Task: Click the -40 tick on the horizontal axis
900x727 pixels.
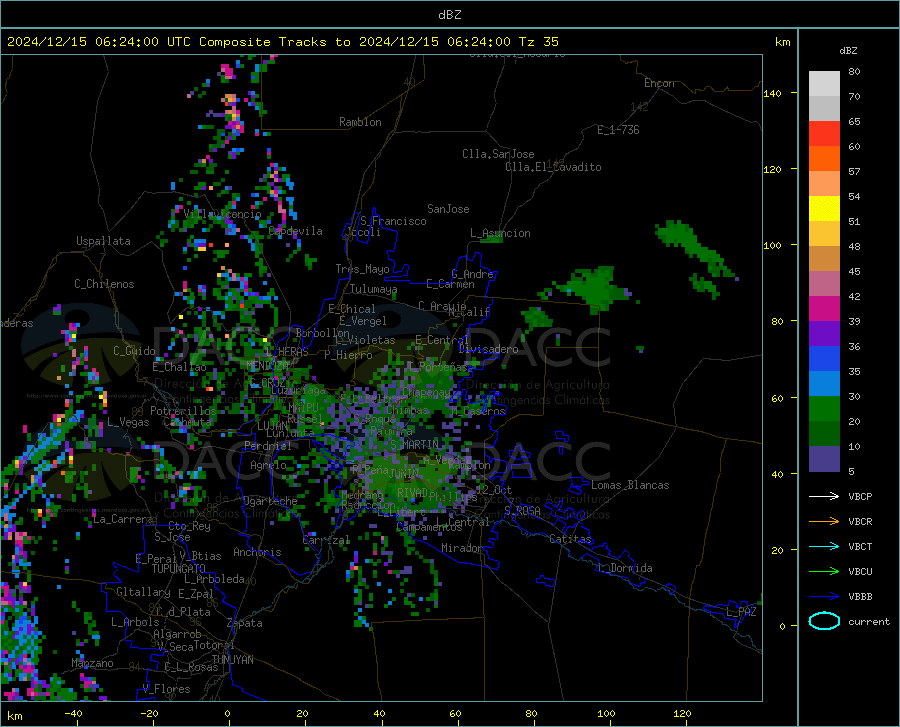Action: [x=73, y=713]
